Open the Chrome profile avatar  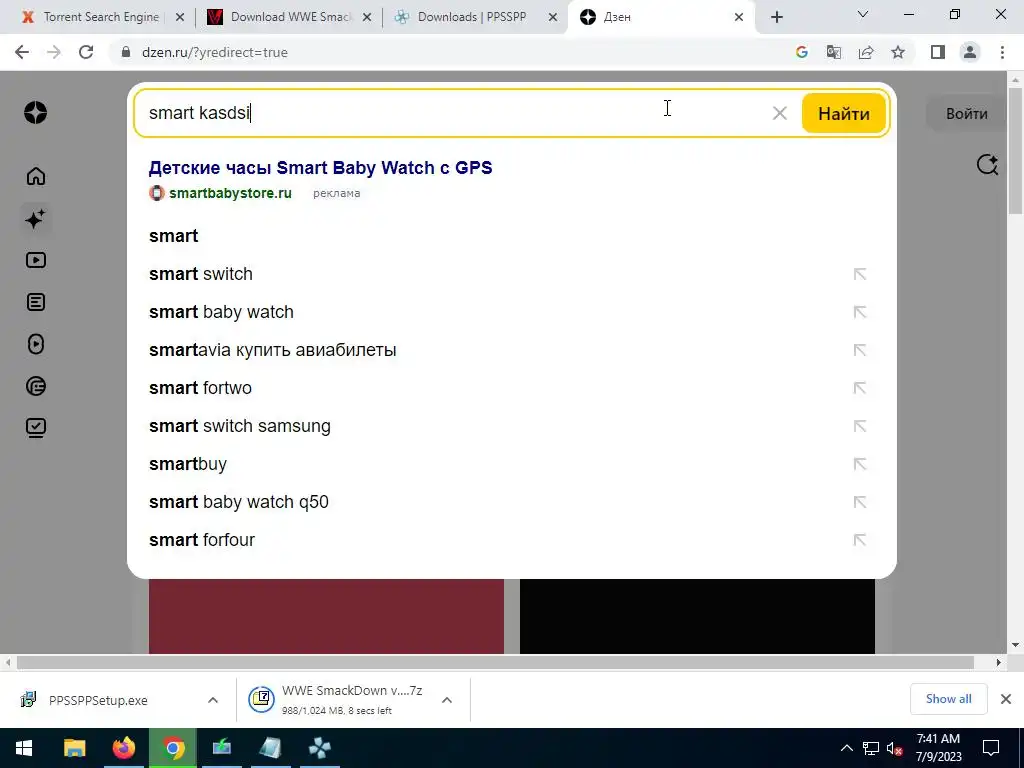click(x=970, y=52)
